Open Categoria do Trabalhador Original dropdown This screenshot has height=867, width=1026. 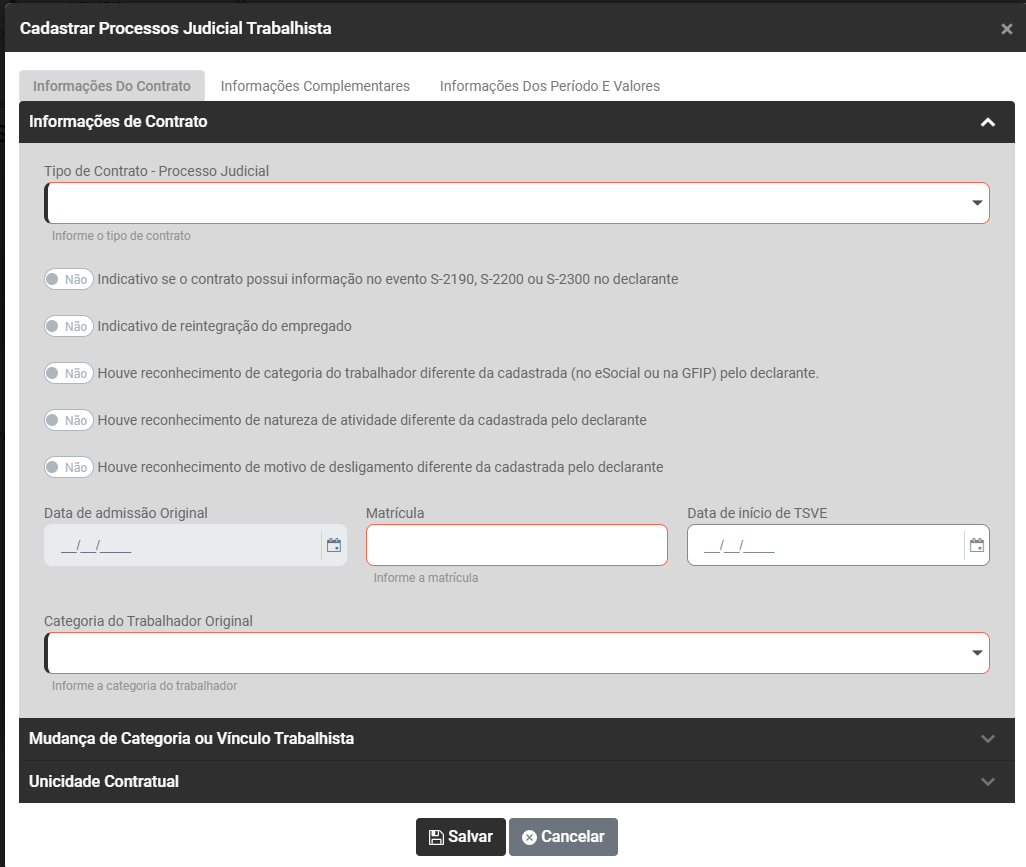tap(516, 653)
